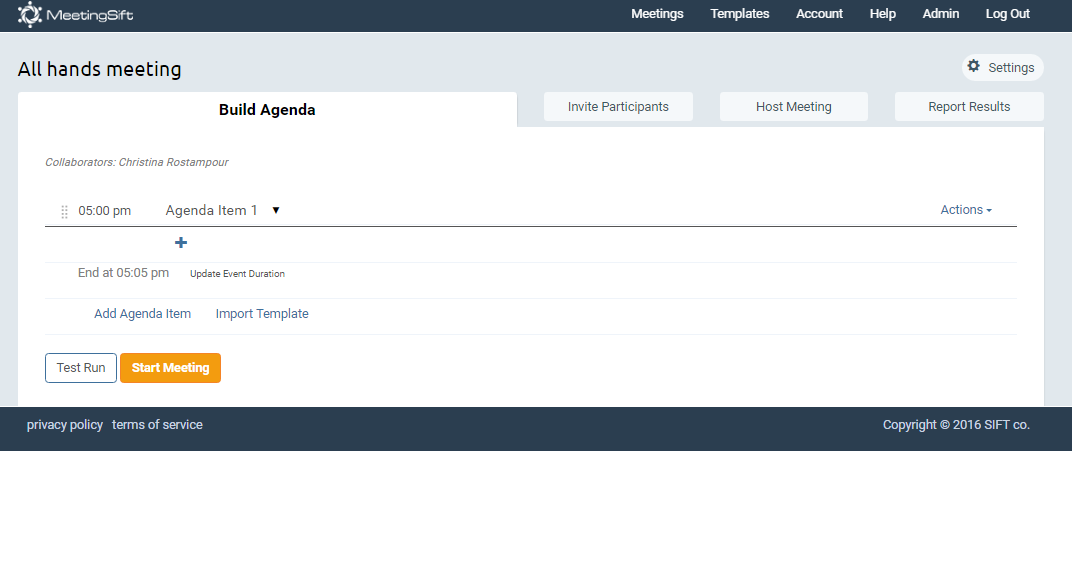Grab the drag handle beside 05:00 pm
This screenshot has width=1072, height=568.
65,211
